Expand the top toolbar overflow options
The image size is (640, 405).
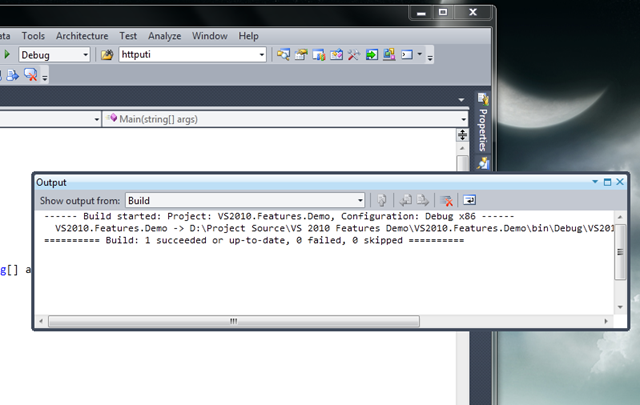click(x=430, y=58)
